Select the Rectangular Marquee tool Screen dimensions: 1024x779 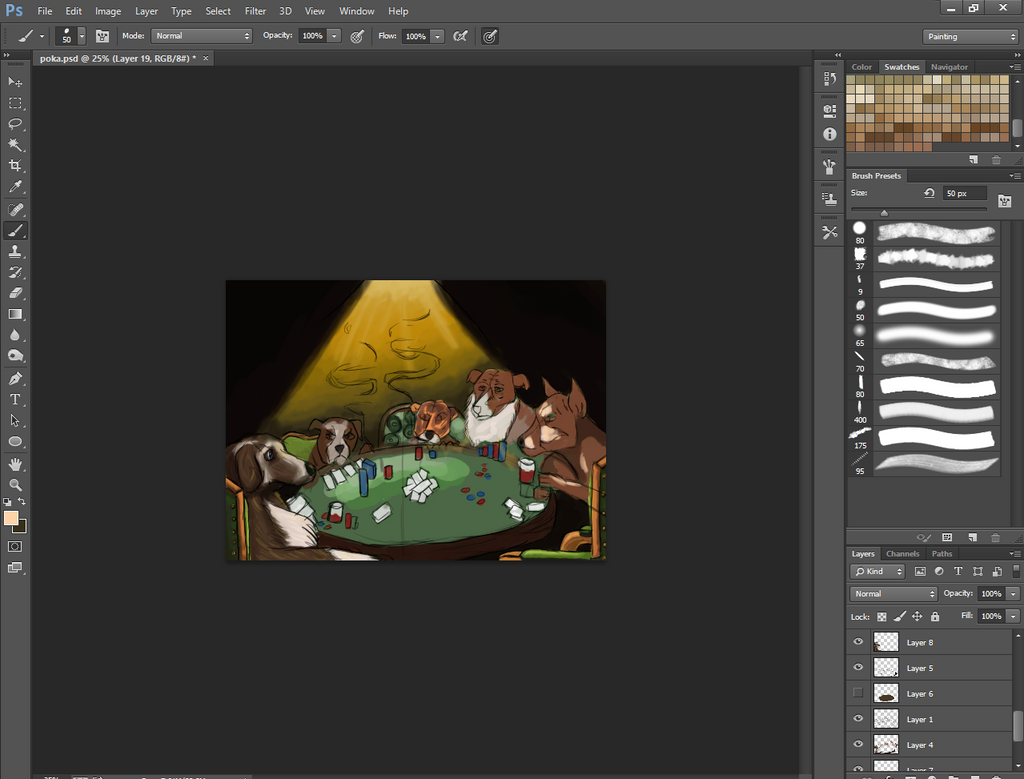tap(15, 103)
